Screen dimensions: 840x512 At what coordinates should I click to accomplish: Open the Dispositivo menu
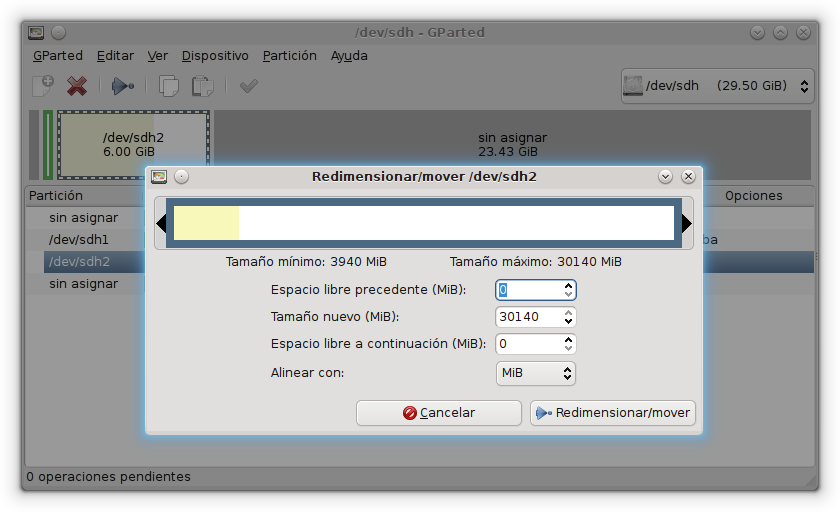pos(215,56)
